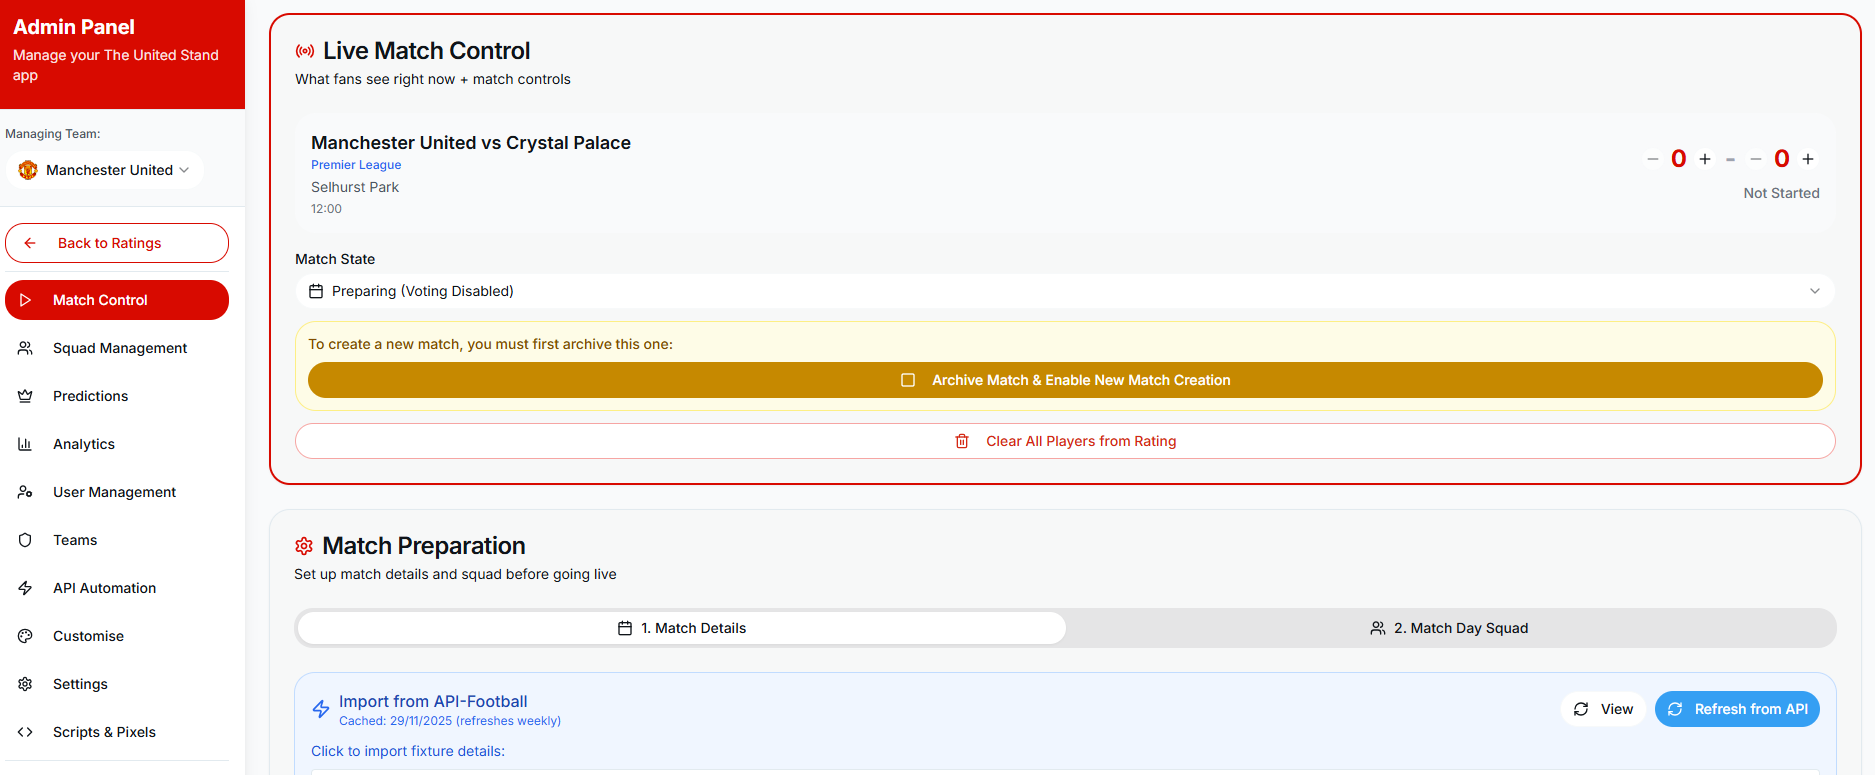Click the people icon on the Match Day Squad tab
Screen dimensions: 1875x775
[1378, 628]
